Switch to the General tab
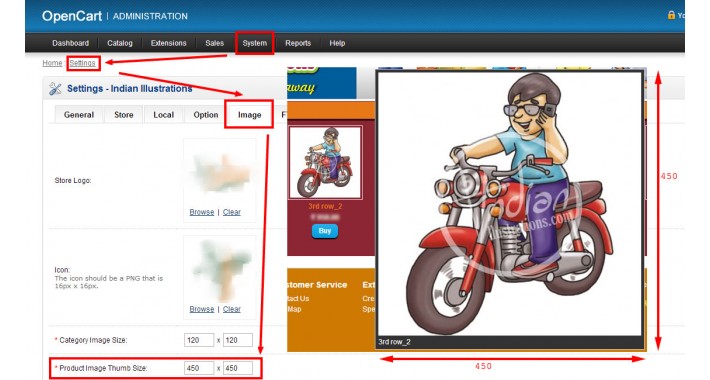 pyautogui.click(x=79, y=115)
